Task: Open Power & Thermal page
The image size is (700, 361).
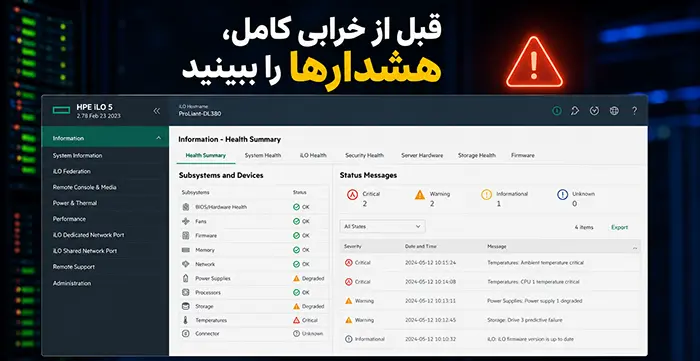Action: [75, 203]
